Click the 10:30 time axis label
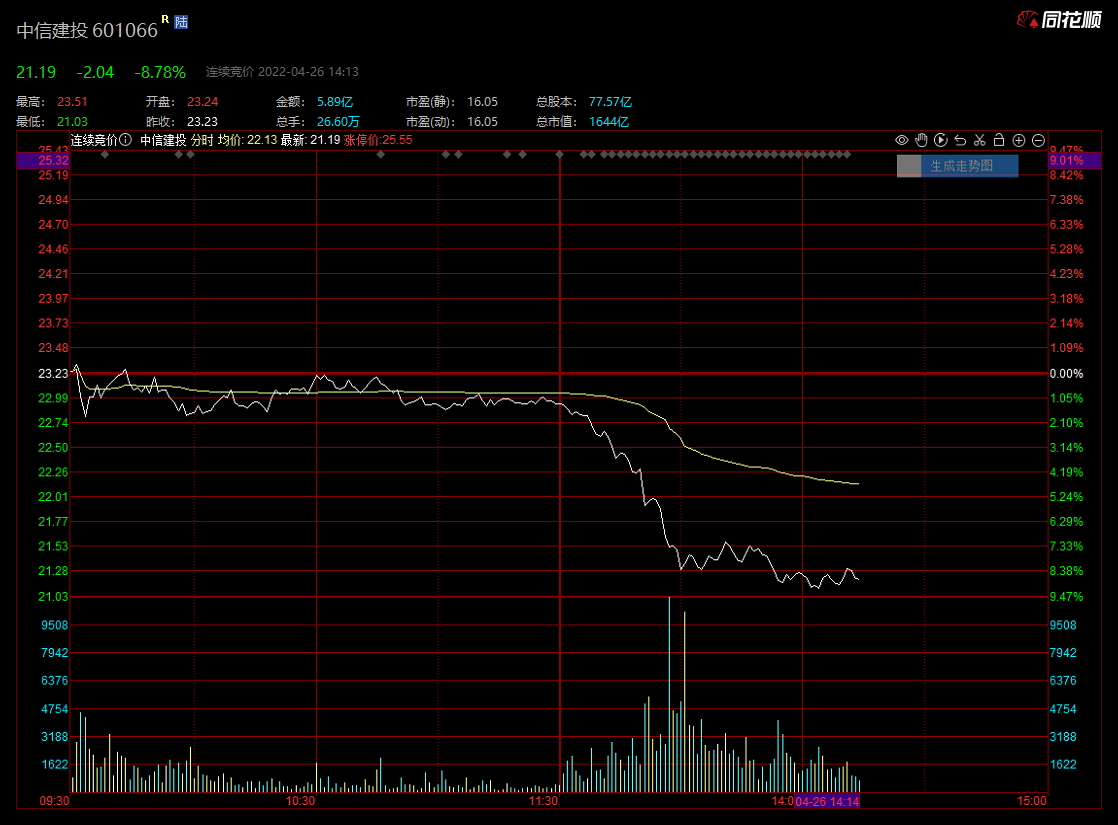 (x=300, y=801)
